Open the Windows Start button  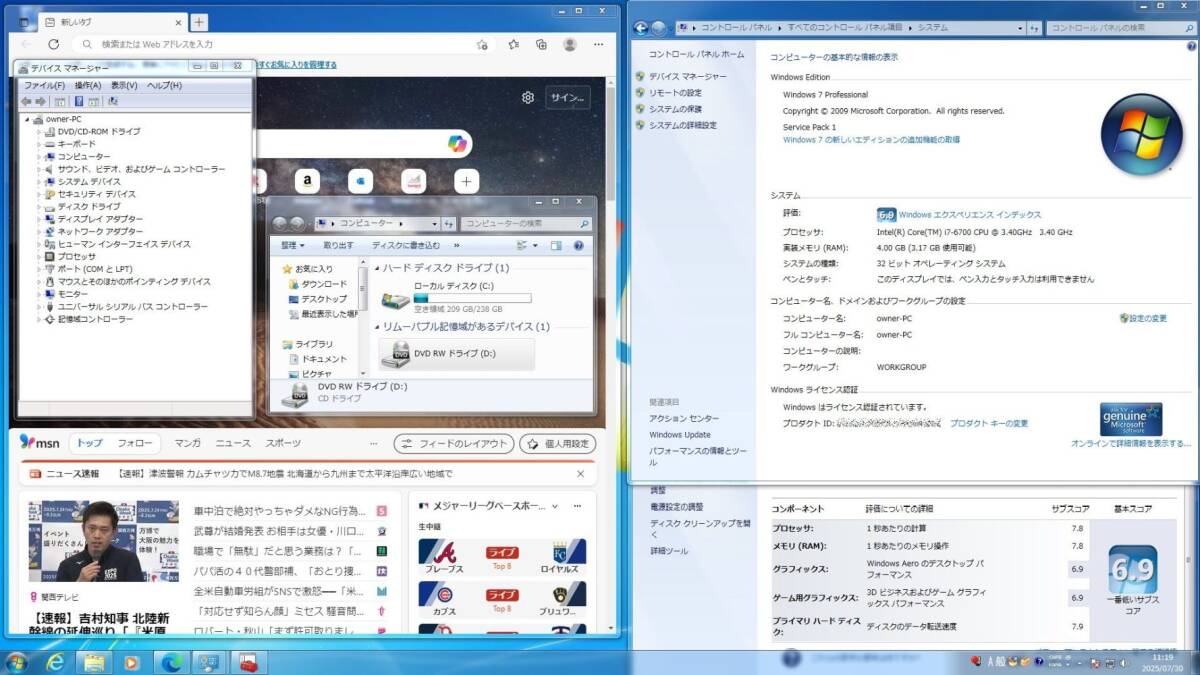[17, 661]
